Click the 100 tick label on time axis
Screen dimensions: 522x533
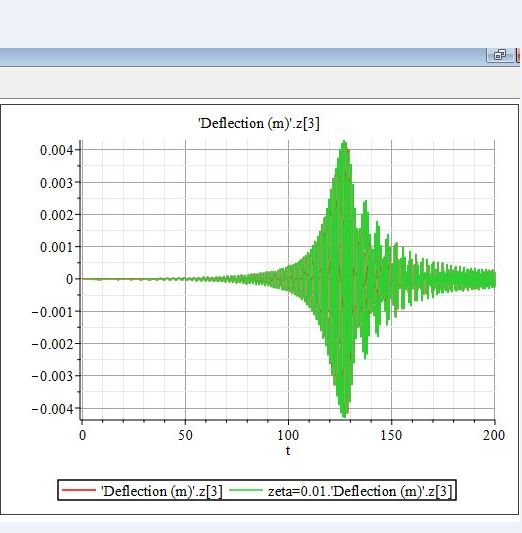[288, 435]
